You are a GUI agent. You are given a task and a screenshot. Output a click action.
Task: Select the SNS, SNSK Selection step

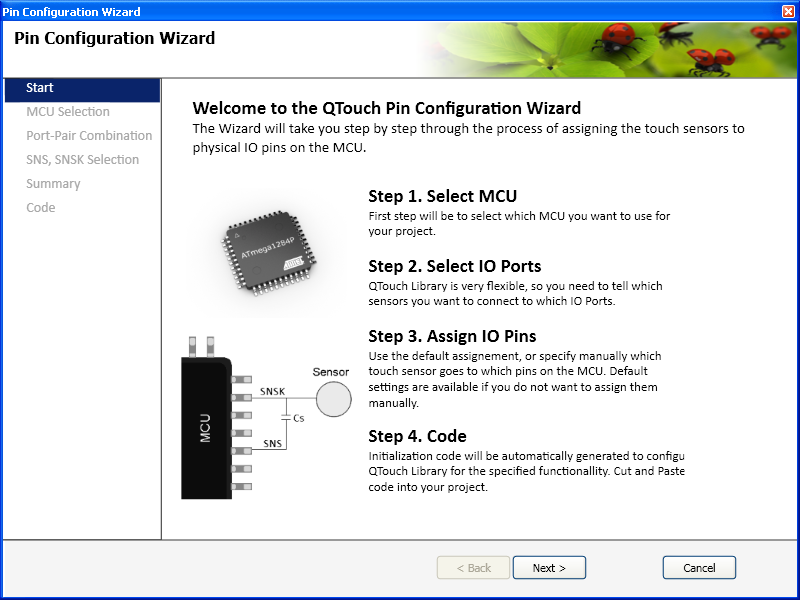pyautogui.click(x=83, y=160)
